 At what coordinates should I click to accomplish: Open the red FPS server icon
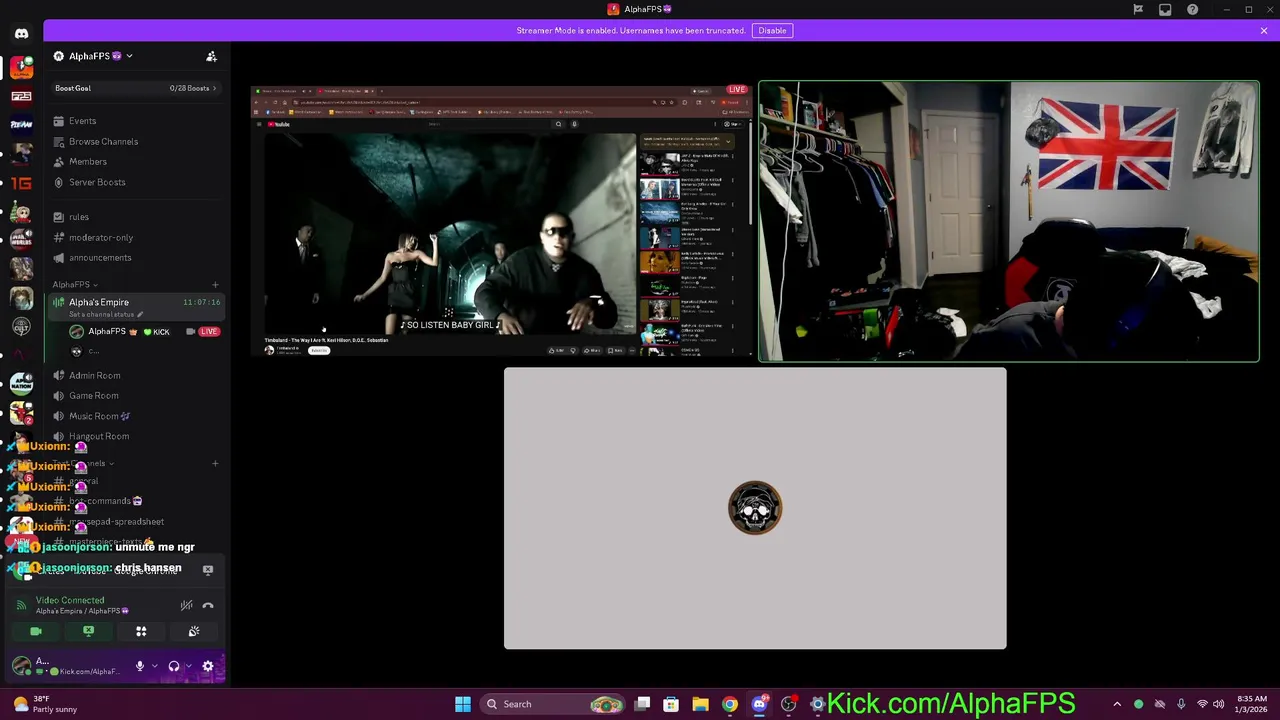coord(21,96)
